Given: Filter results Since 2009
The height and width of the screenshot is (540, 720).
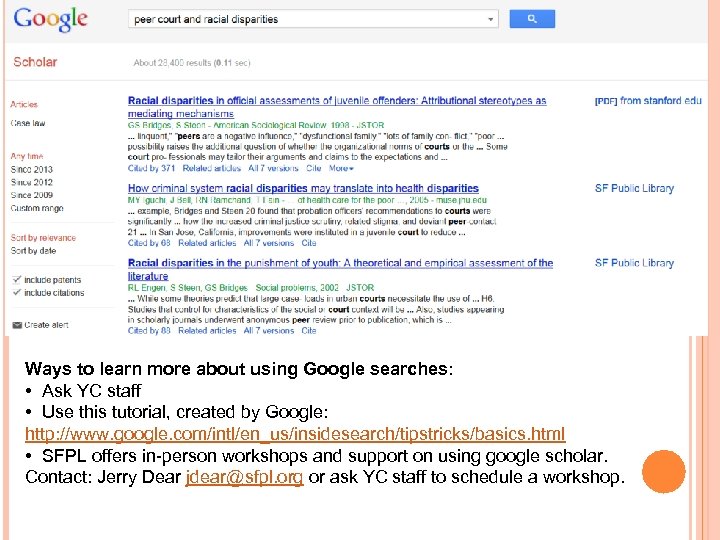Looking at the screenshot, I should click(31, 195).
